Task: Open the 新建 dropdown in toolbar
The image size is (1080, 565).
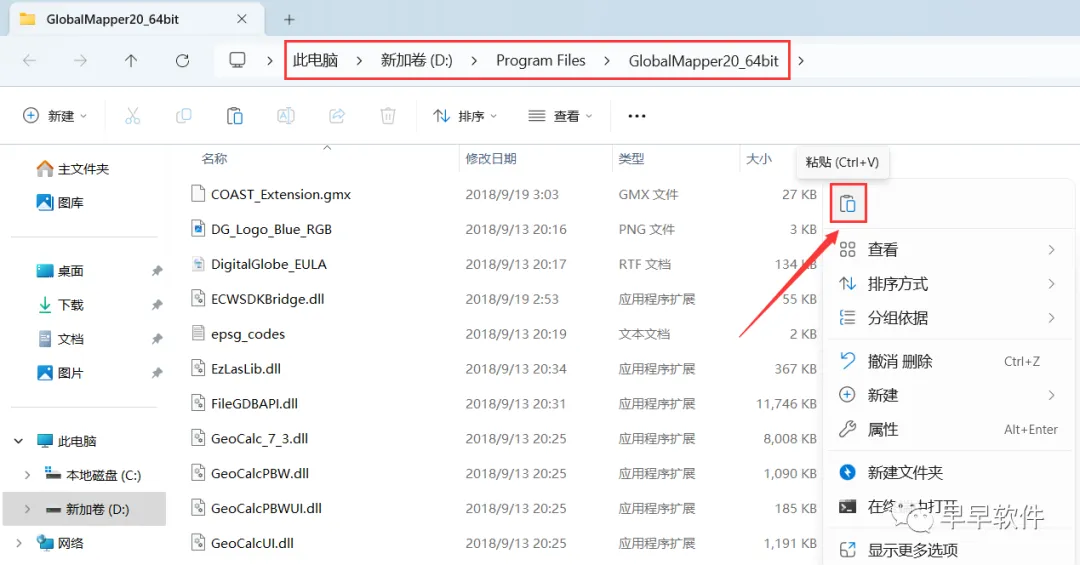Action: pyautogui.click(x=55, y=116)
